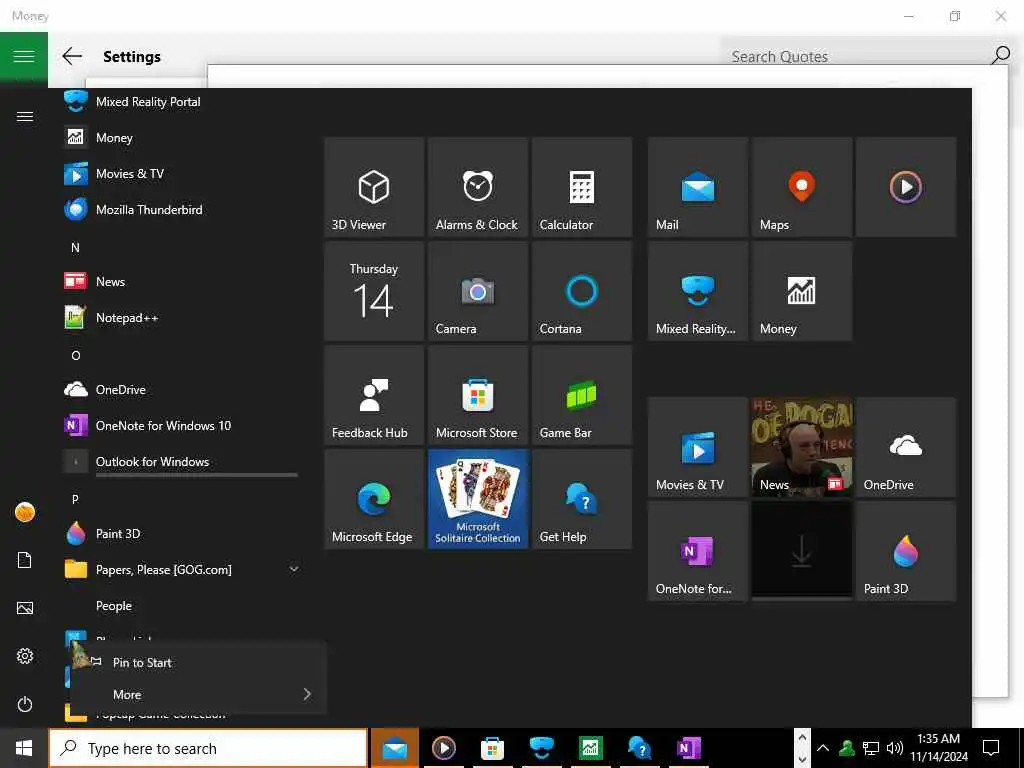
Task: Open the 1:35 AM clock on taskbar
Action: click(x=938, y=748)
